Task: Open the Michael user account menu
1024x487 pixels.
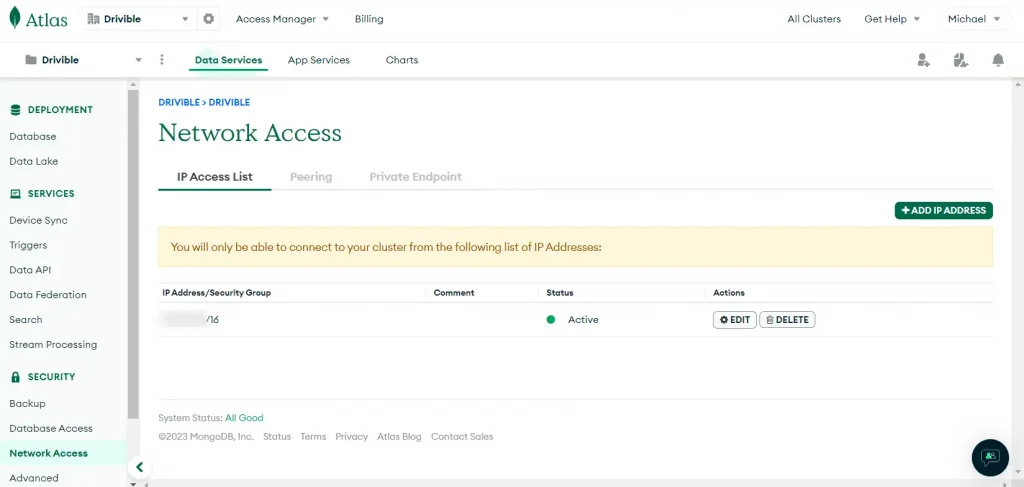Action: tap(974, 19)
